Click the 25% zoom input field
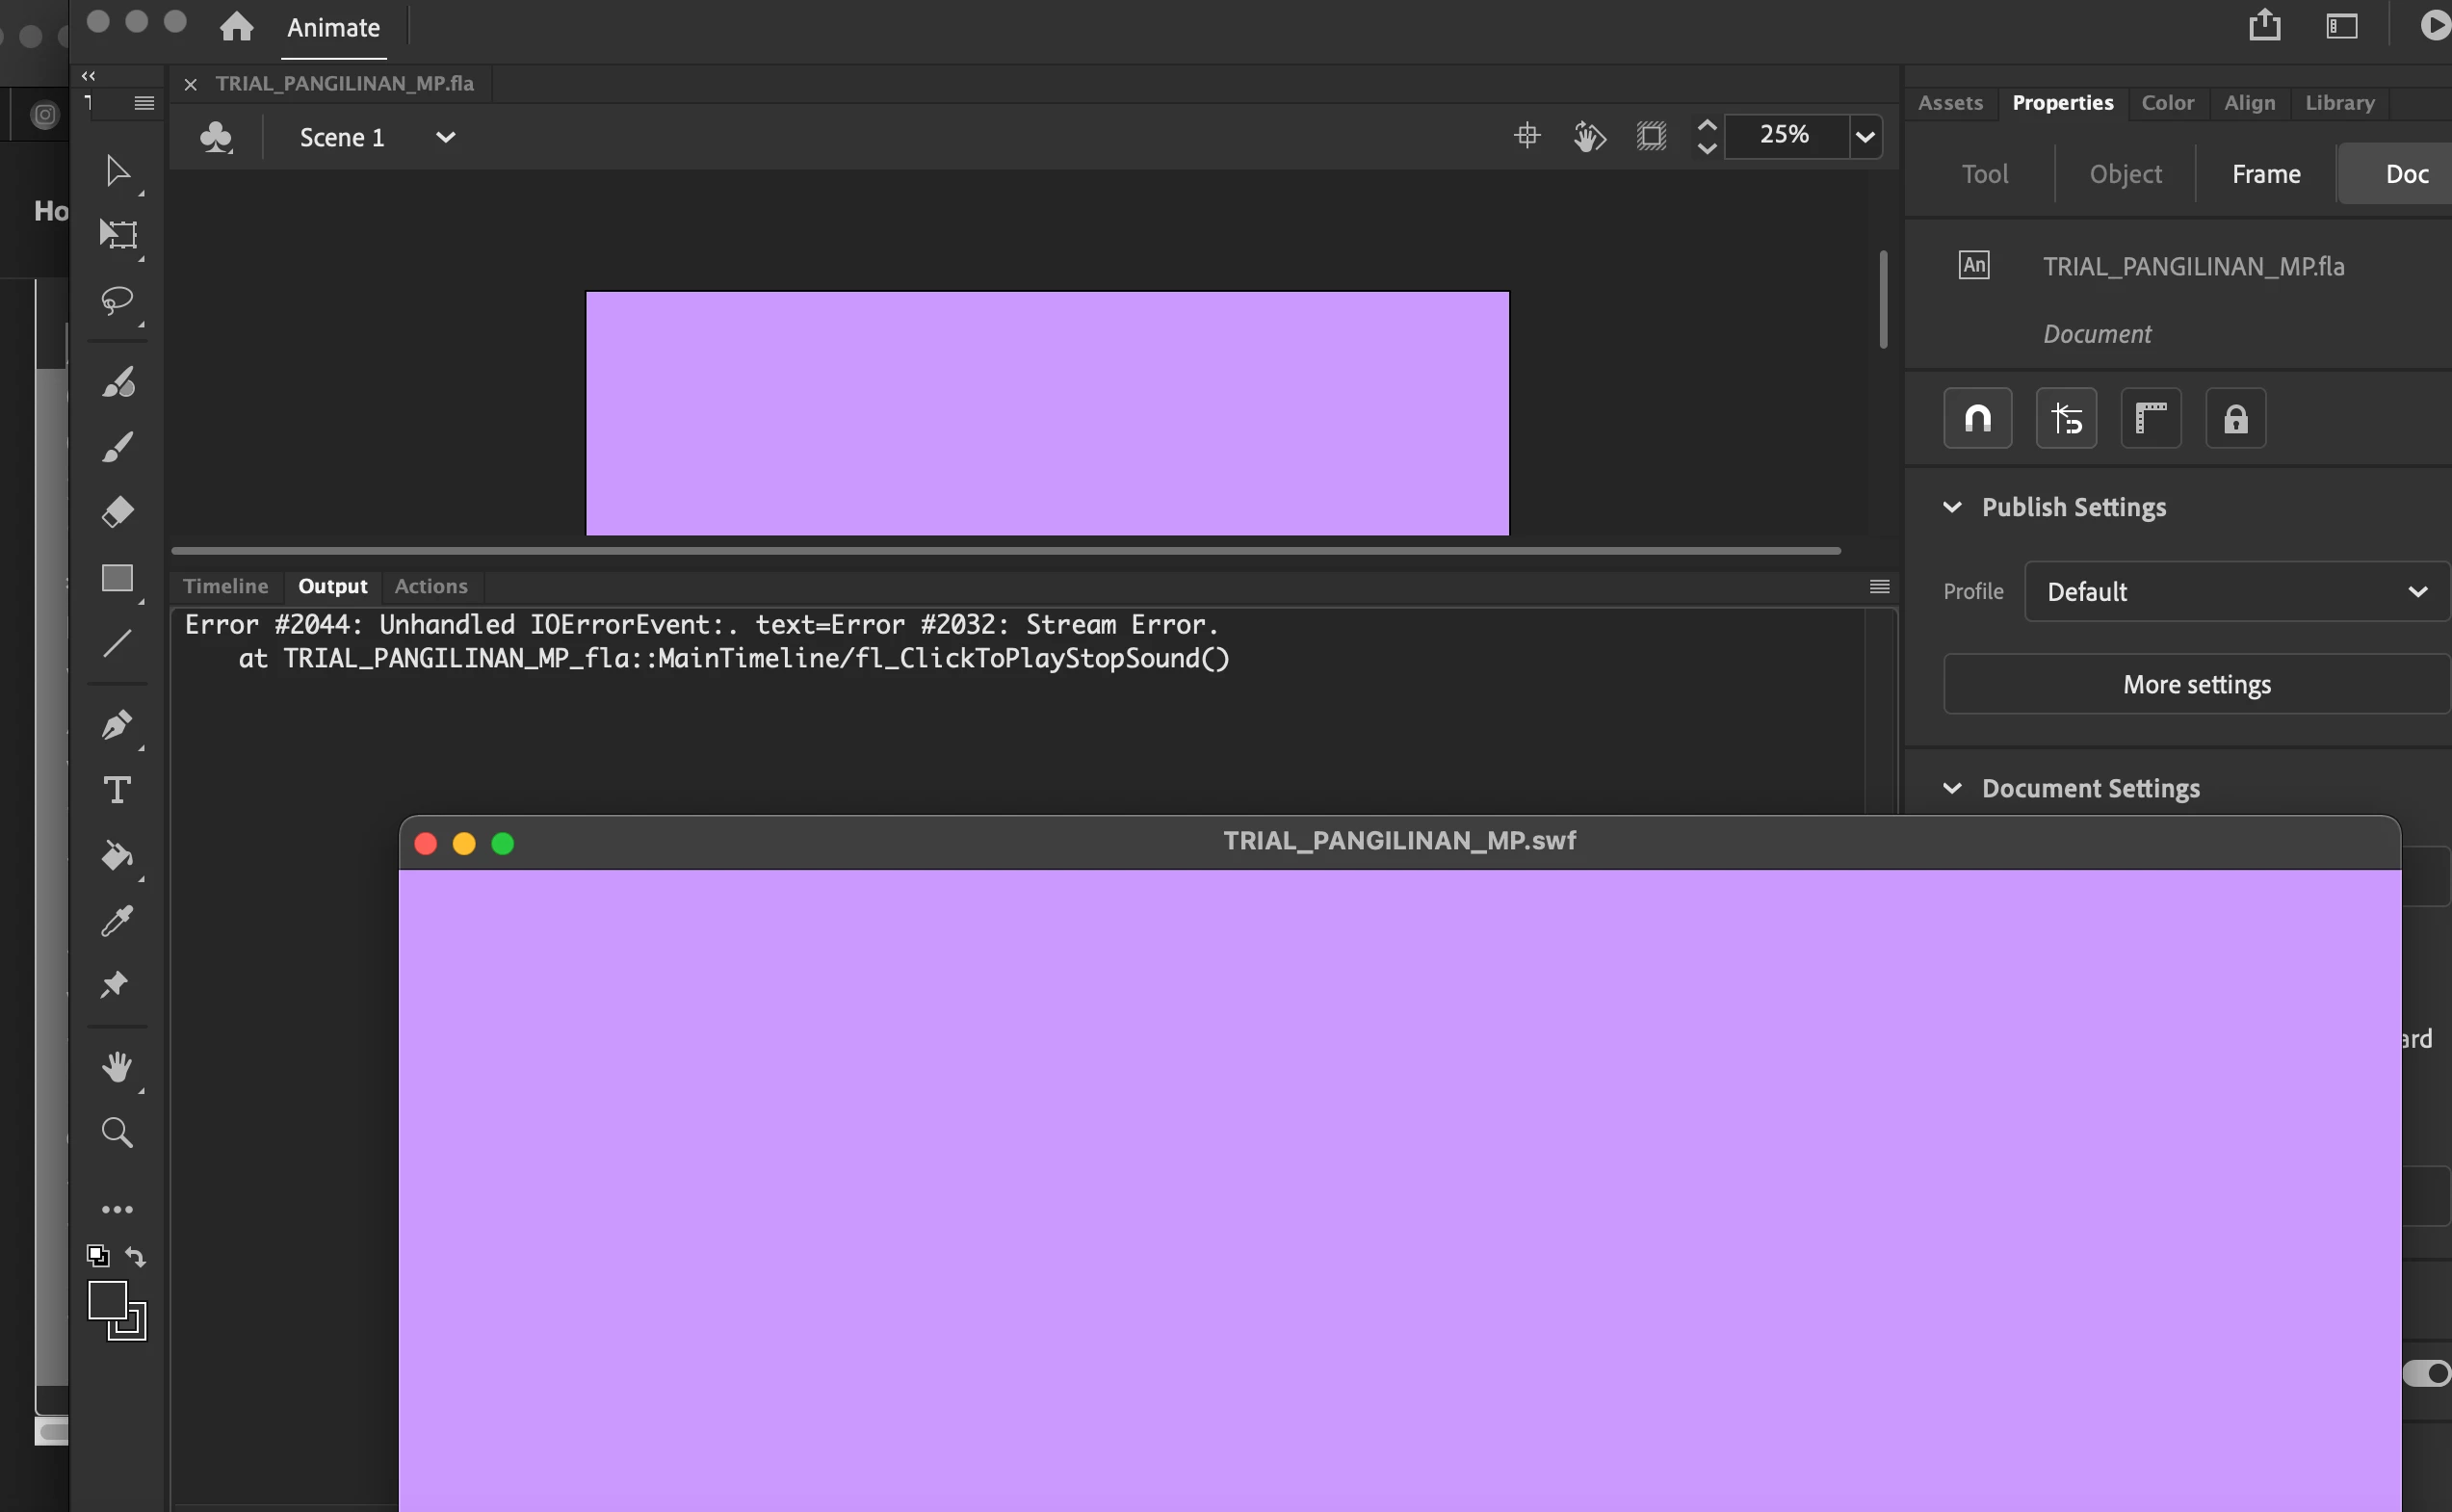 1784,135
